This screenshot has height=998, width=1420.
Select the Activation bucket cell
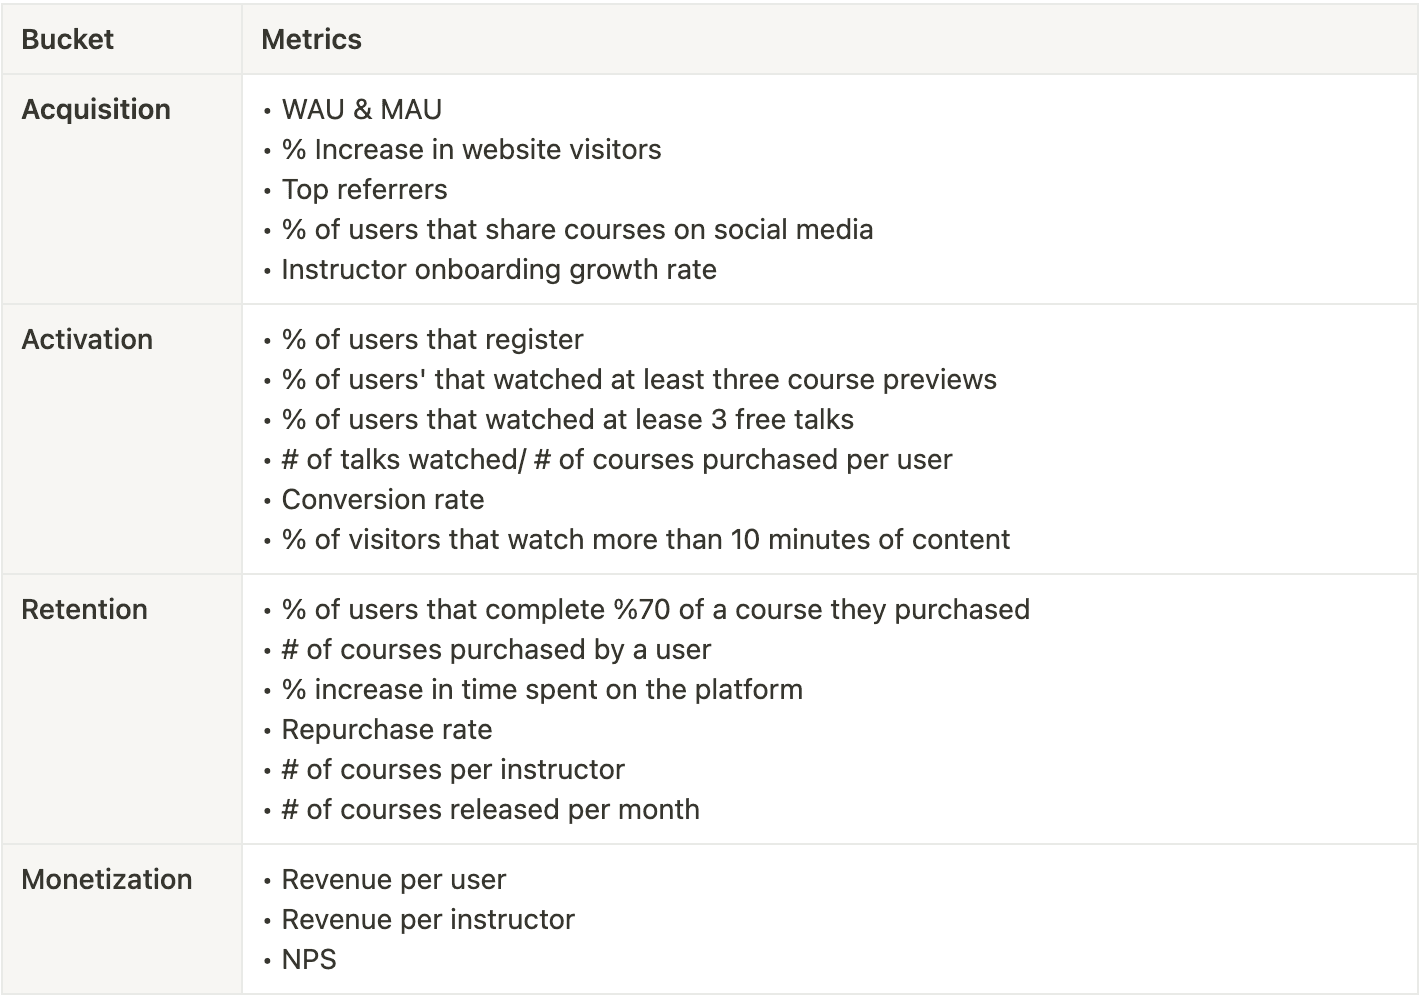[x=87, y=340]
